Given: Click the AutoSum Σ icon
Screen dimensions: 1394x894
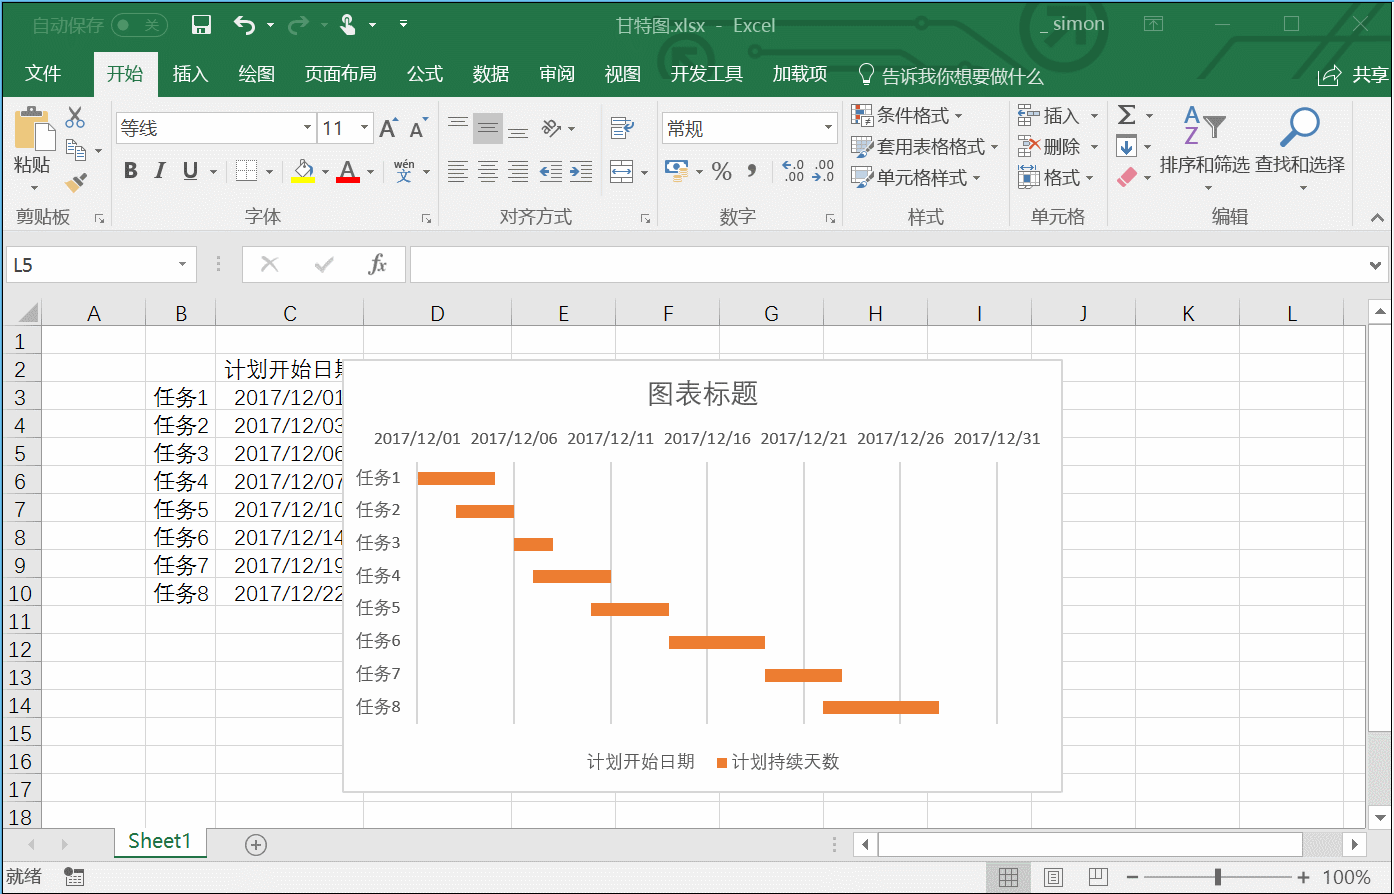Looking at the screenshot, I should point(1129,115).
